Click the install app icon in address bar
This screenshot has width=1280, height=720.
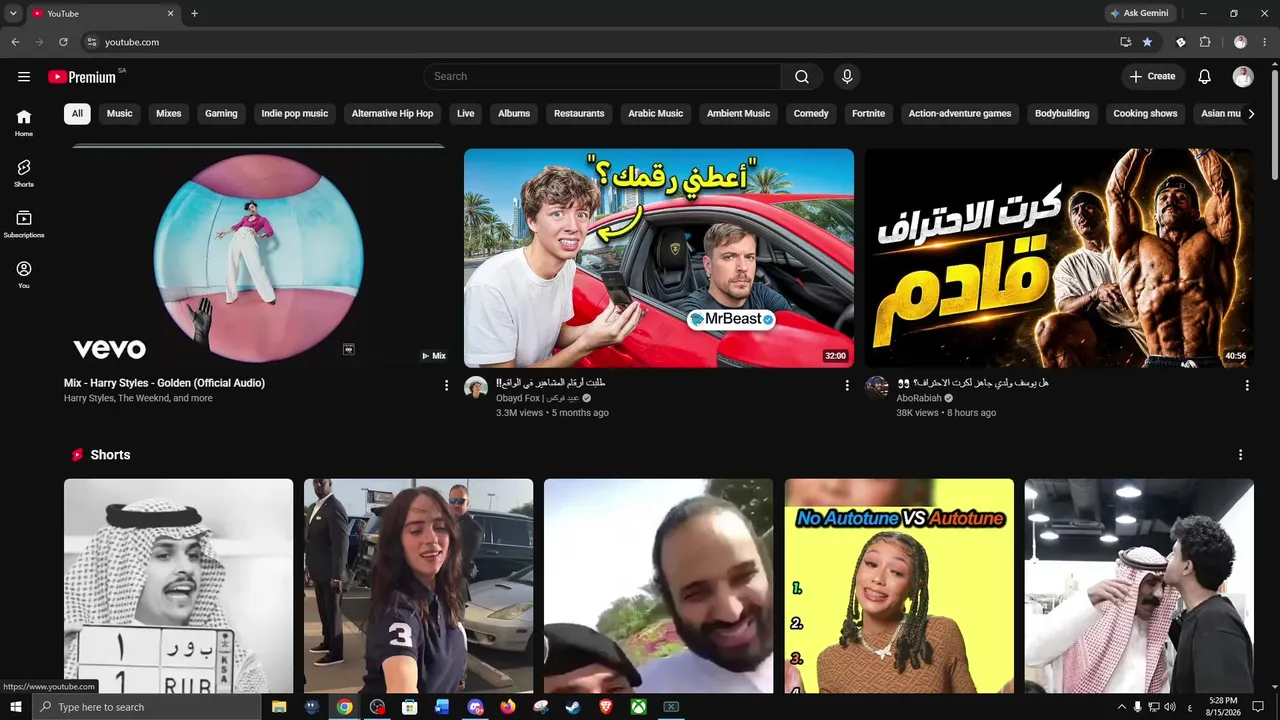[1126, 42]
